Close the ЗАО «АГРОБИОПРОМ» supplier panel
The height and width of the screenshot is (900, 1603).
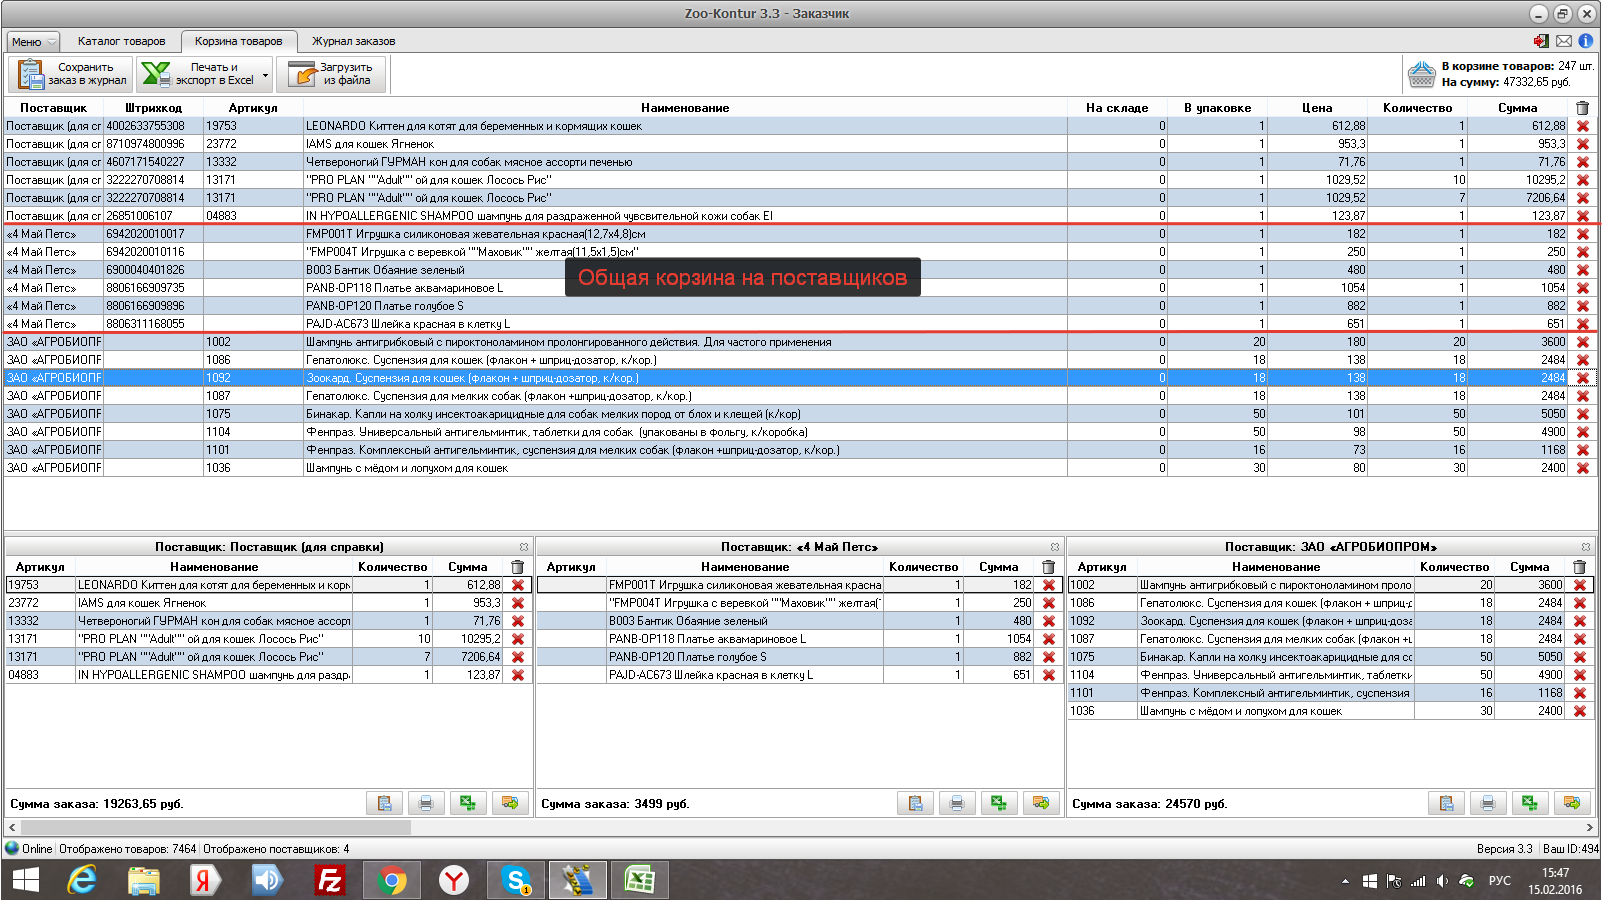[x=1586, y=547]
